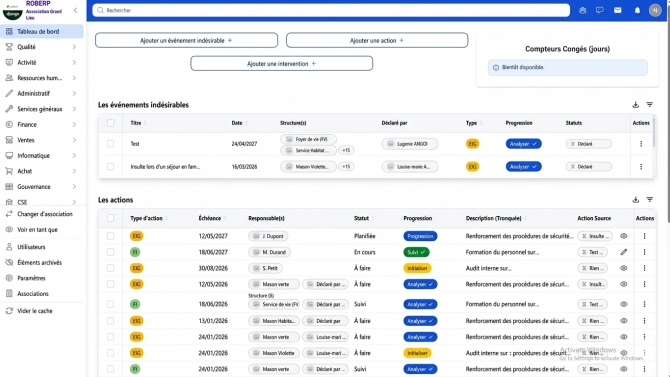Open three-dot menu for S. Petit action
The image size is (670, 377).
pos(644,268)
